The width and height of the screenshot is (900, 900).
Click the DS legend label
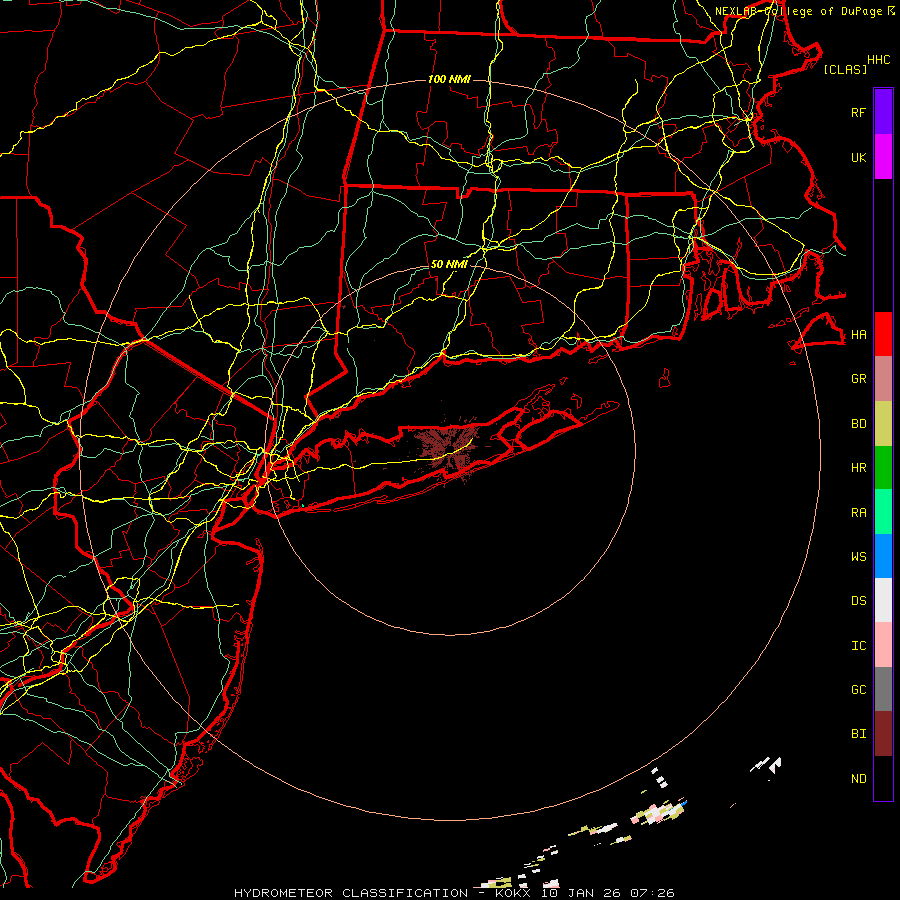858,601
